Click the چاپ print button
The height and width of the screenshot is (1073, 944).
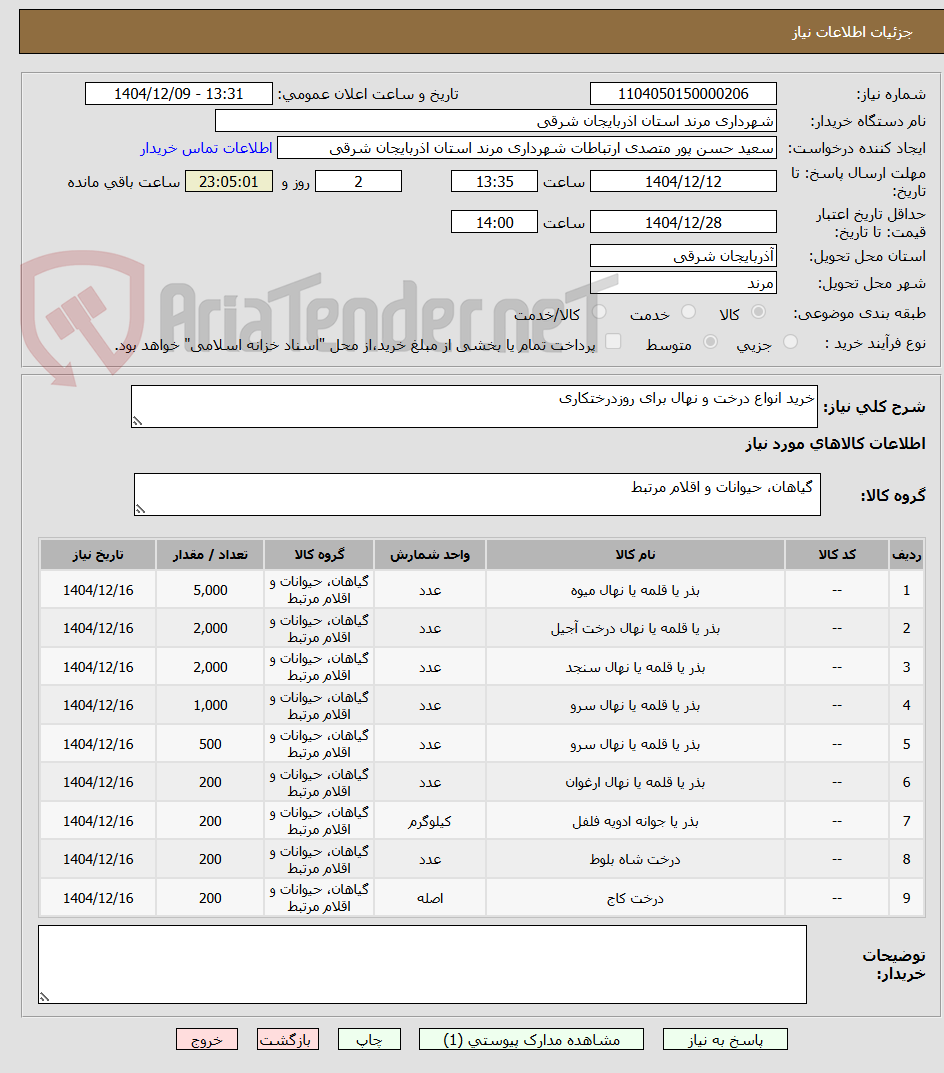pyautogui.click(x=369, y=1039)
